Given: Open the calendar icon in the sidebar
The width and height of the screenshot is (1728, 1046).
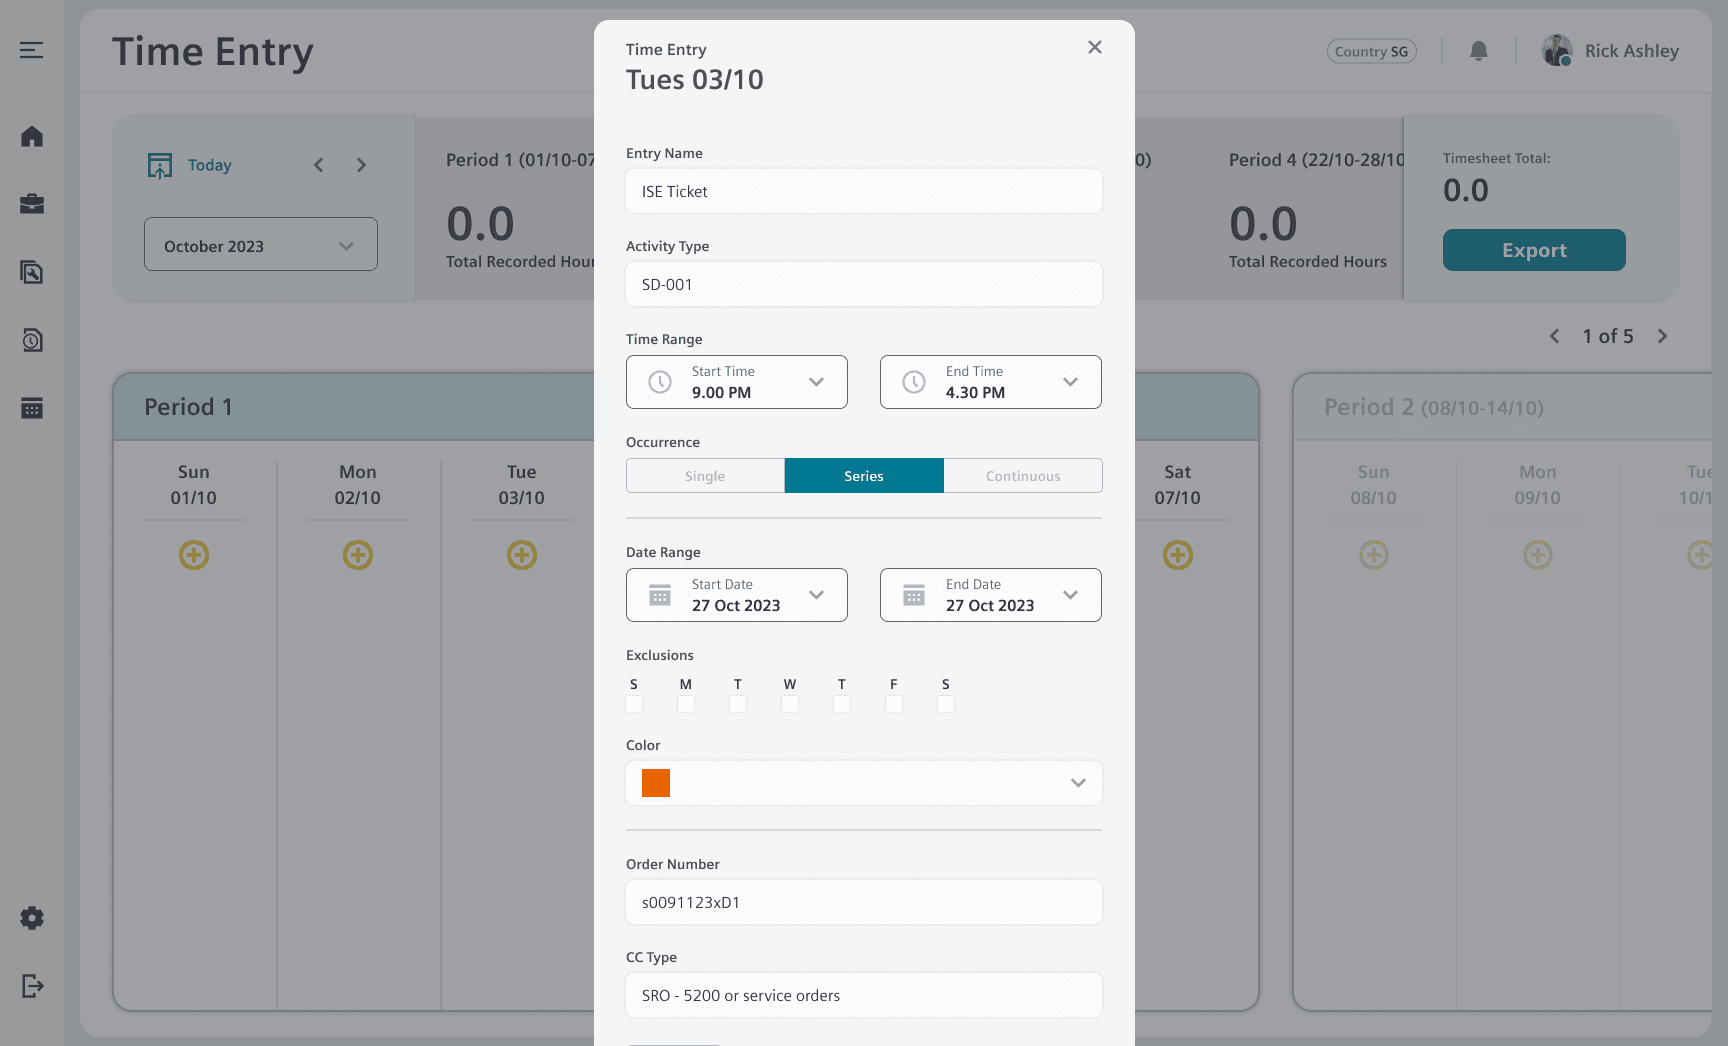Looking at the screenshot, I should pos(32,408).
